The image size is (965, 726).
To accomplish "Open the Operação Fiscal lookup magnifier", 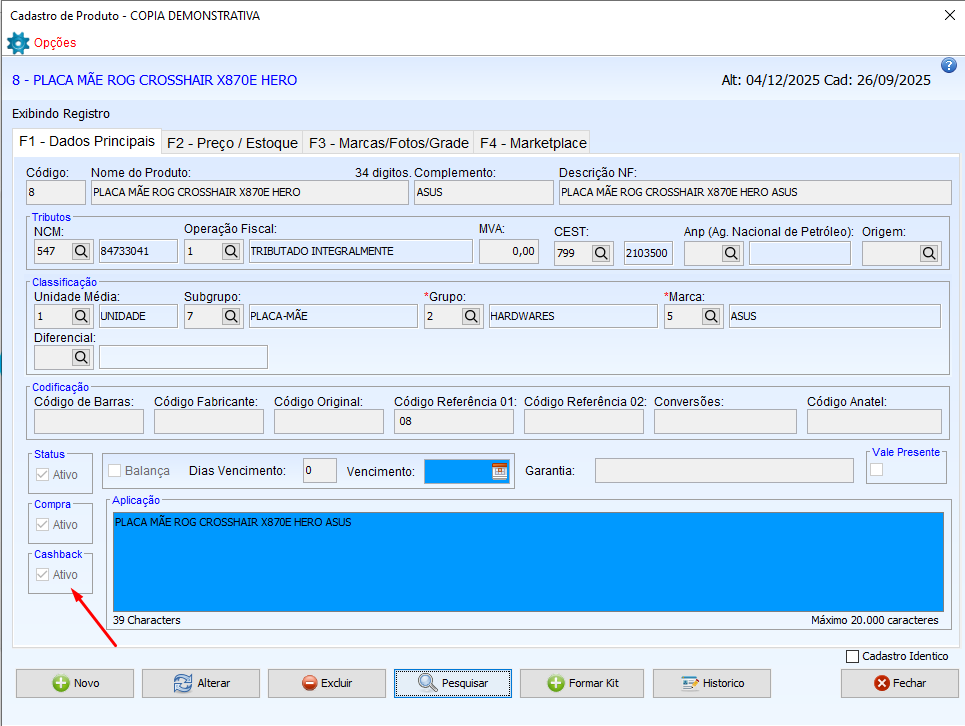I will coord(231,252).
